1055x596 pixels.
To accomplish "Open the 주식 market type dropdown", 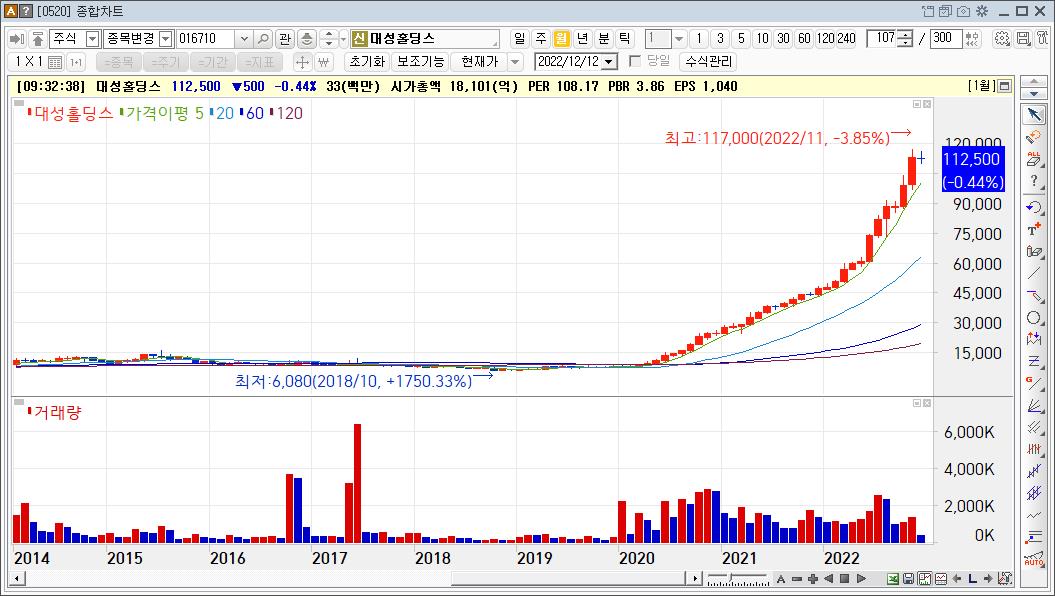I will [x=93, y=39].
